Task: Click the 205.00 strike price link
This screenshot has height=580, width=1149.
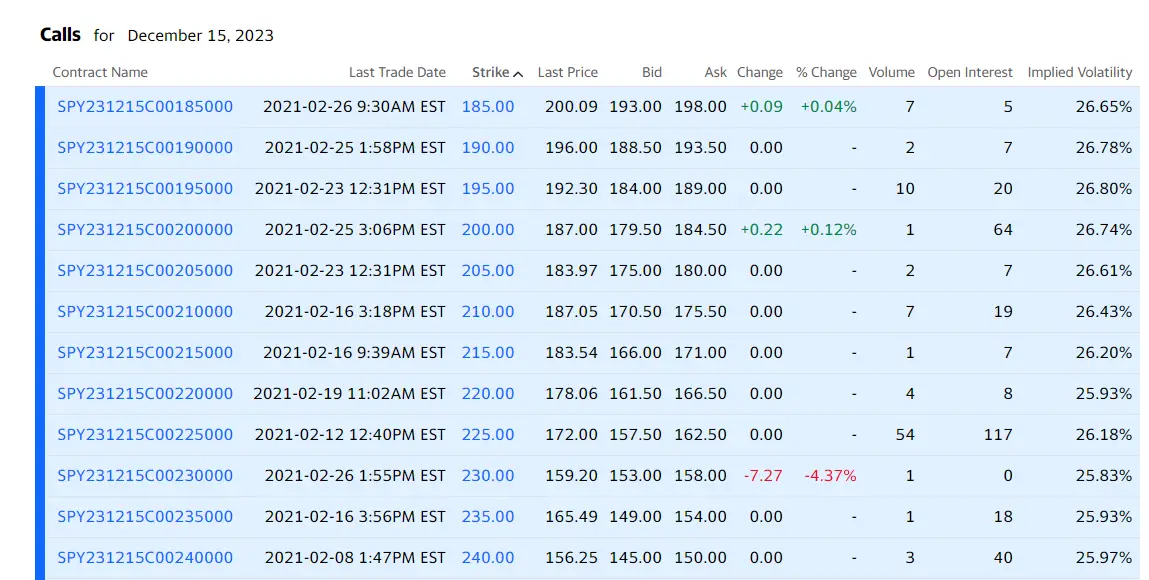Action: click(x=488, y=270)
